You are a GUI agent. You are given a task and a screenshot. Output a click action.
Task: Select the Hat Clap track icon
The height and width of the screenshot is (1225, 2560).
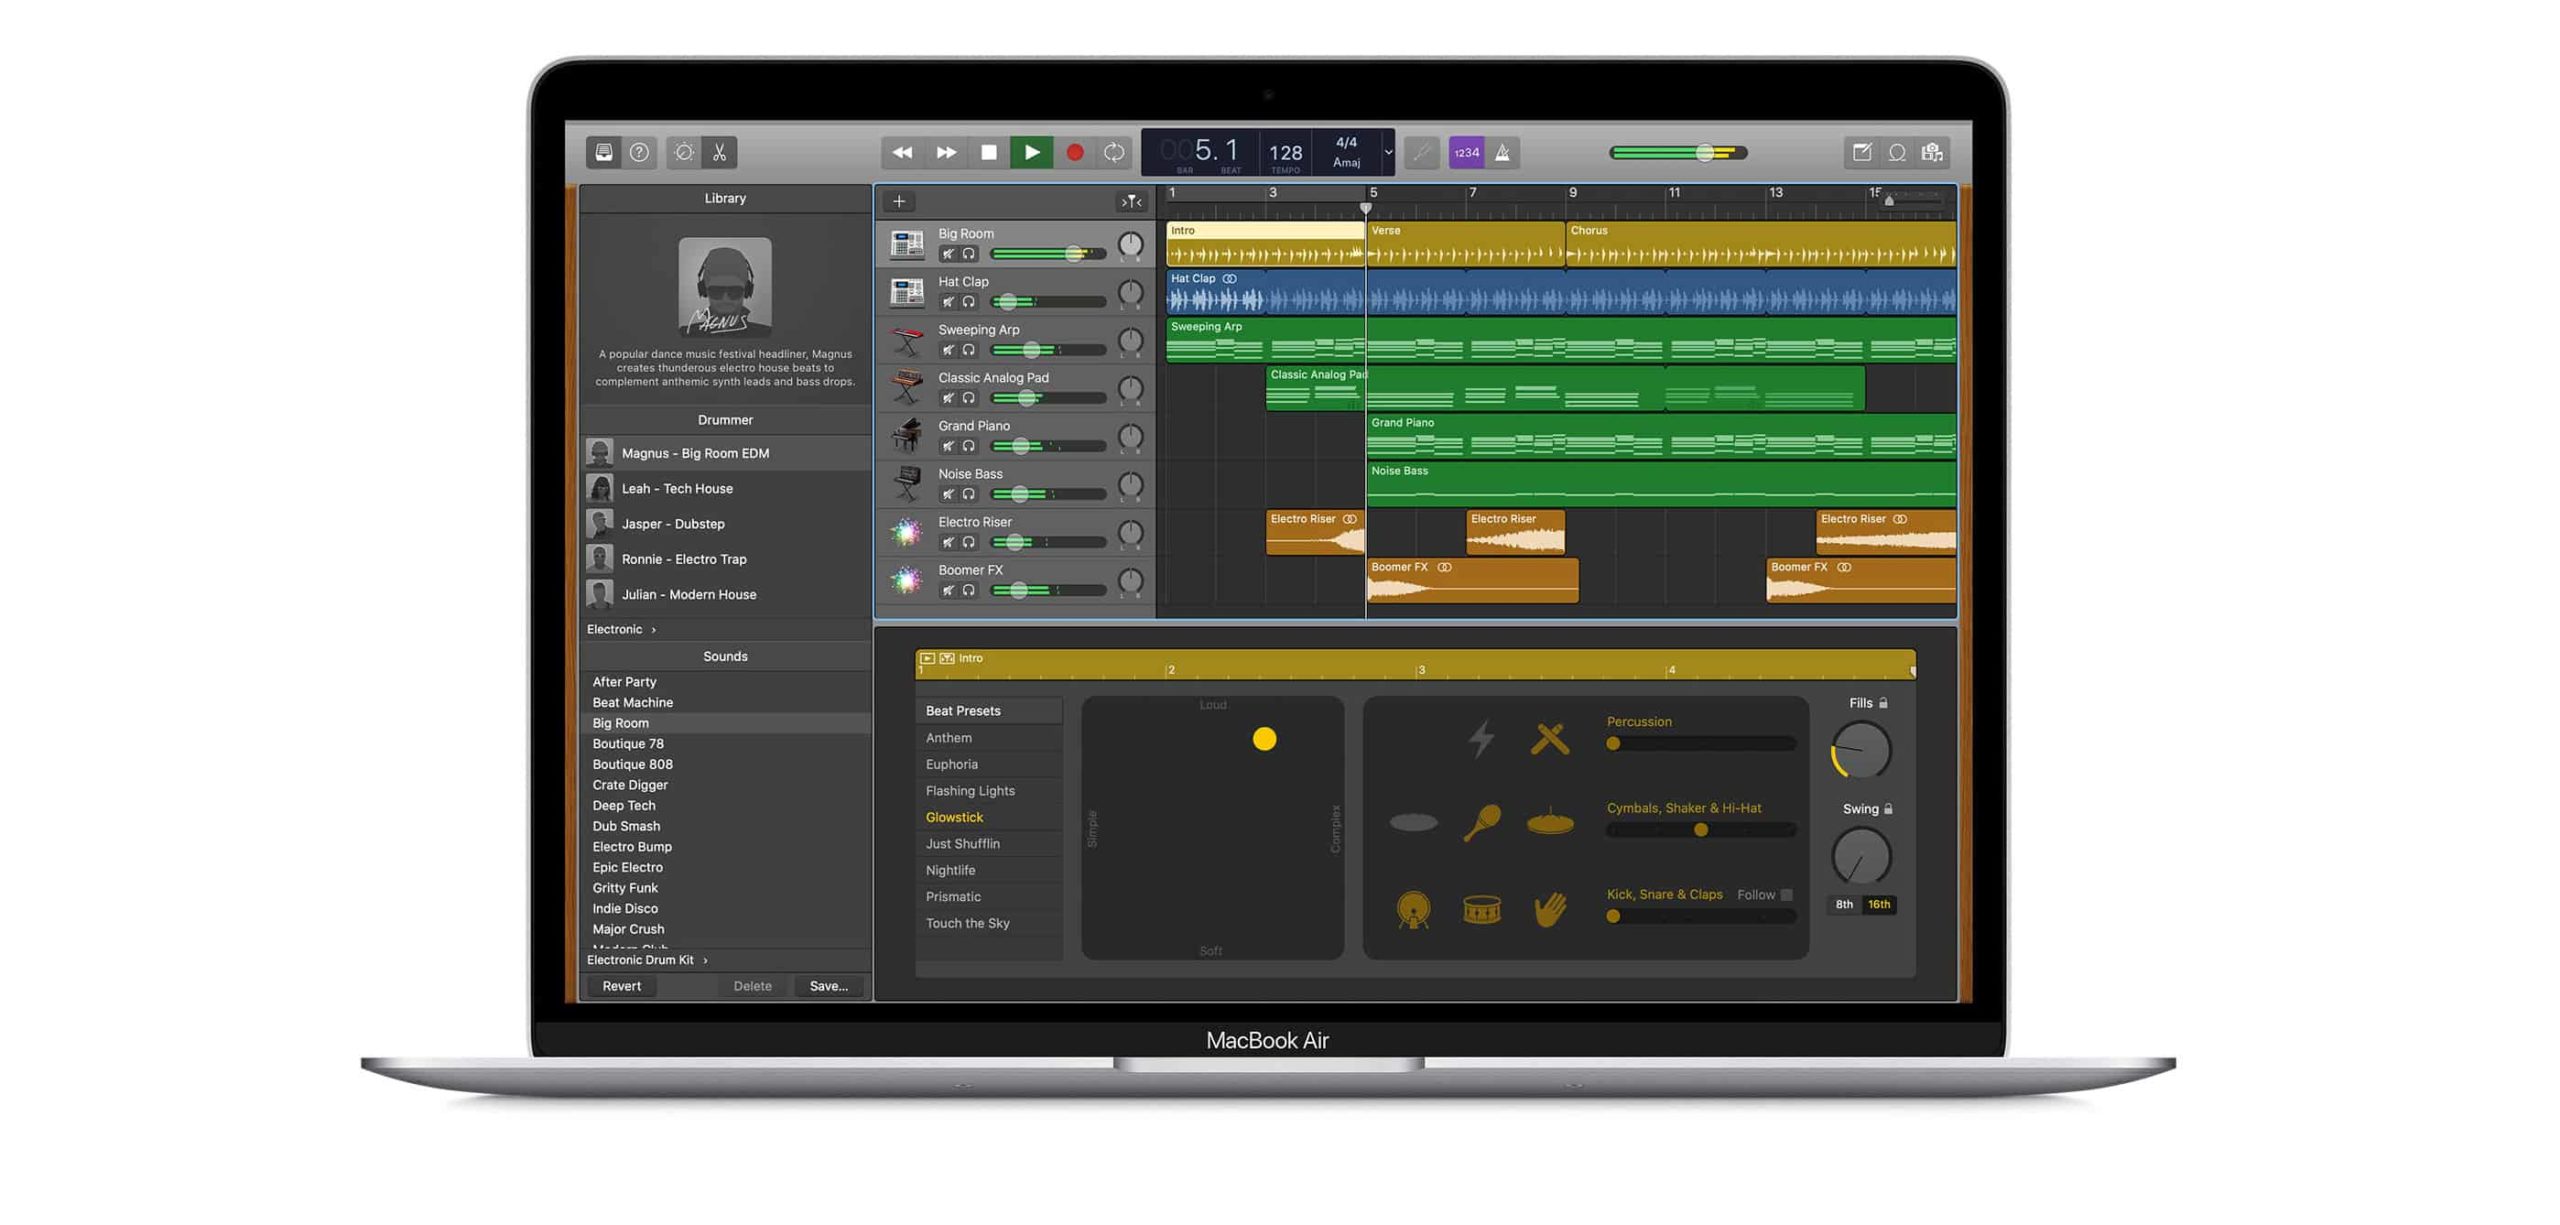(x=907, y=291)
